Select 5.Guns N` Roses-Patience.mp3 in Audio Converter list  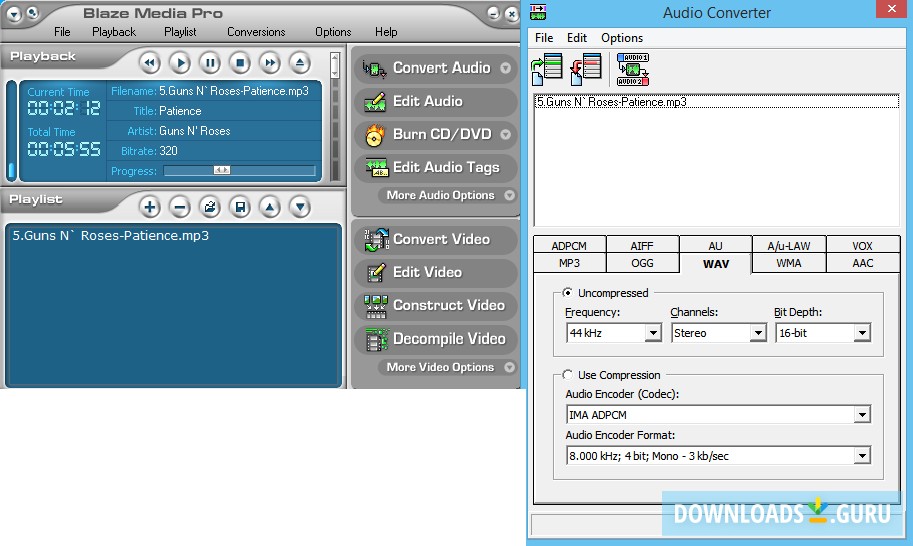tap(716, 102)
